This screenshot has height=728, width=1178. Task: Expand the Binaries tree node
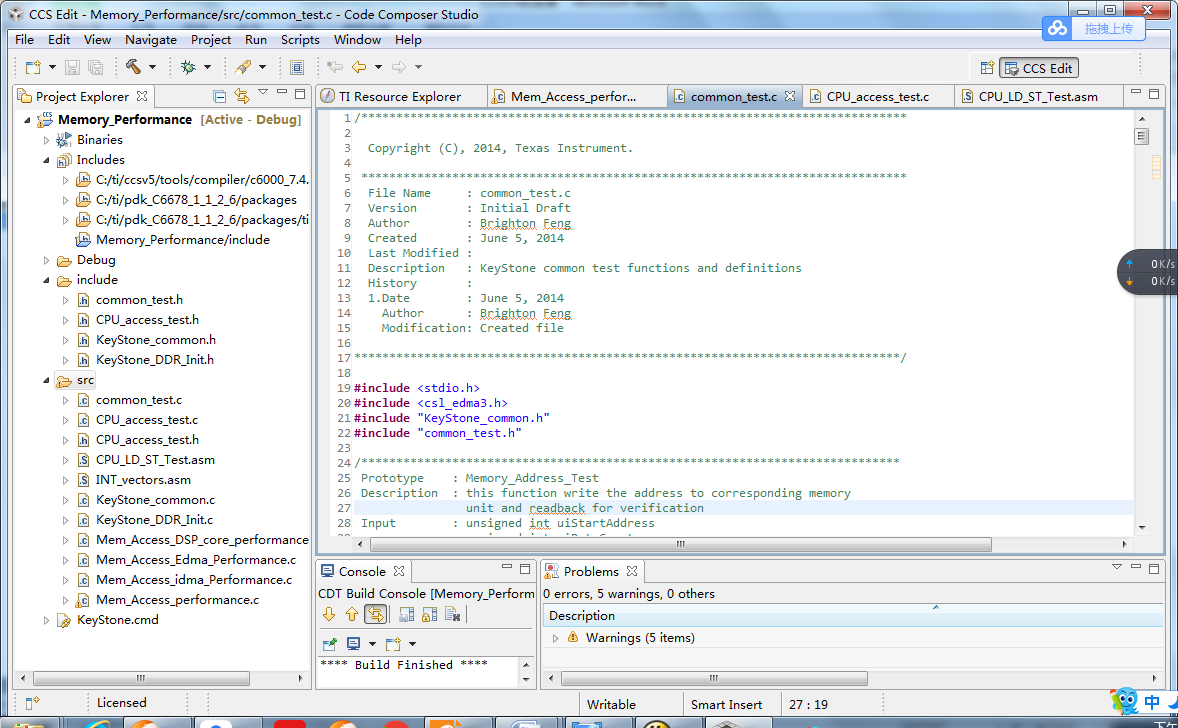46,140
